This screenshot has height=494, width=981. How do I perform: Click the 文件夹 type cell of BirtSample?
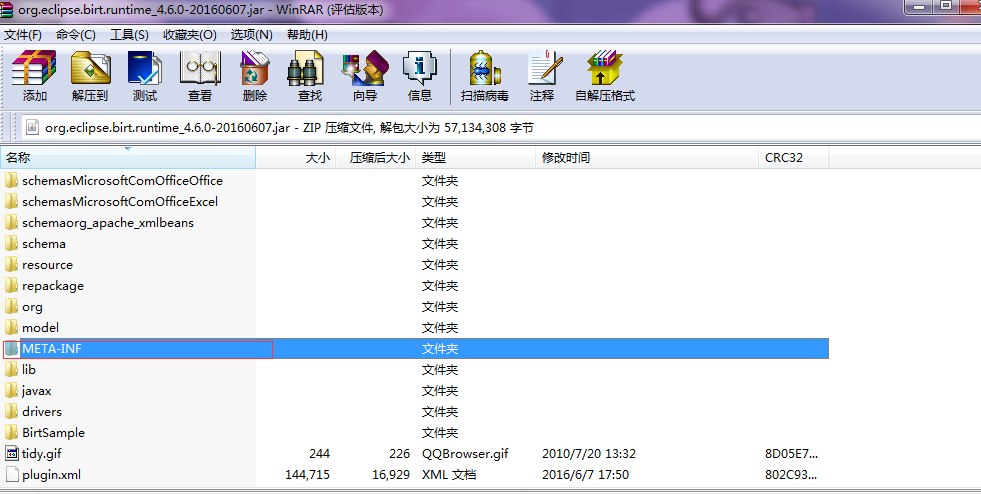coord(440,433)
